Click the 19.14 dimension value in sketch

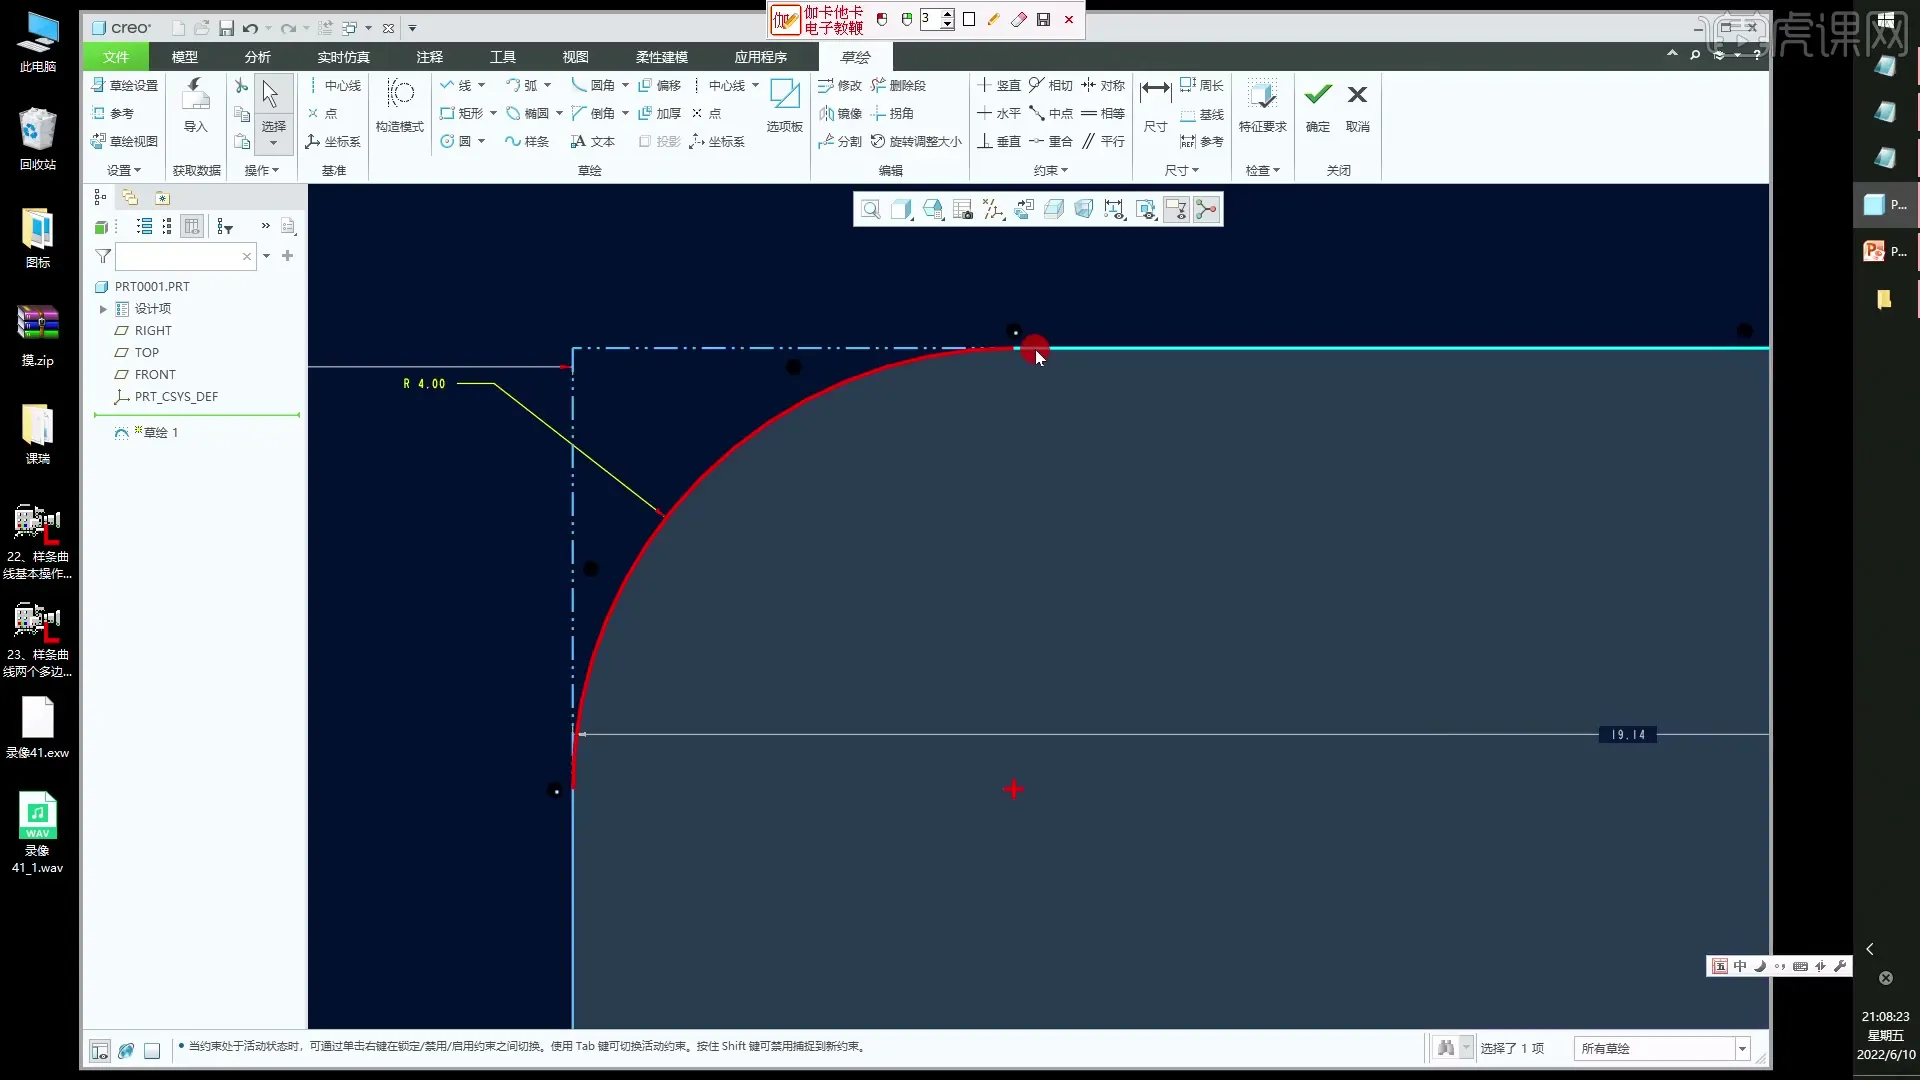(x=1627, y=735)
